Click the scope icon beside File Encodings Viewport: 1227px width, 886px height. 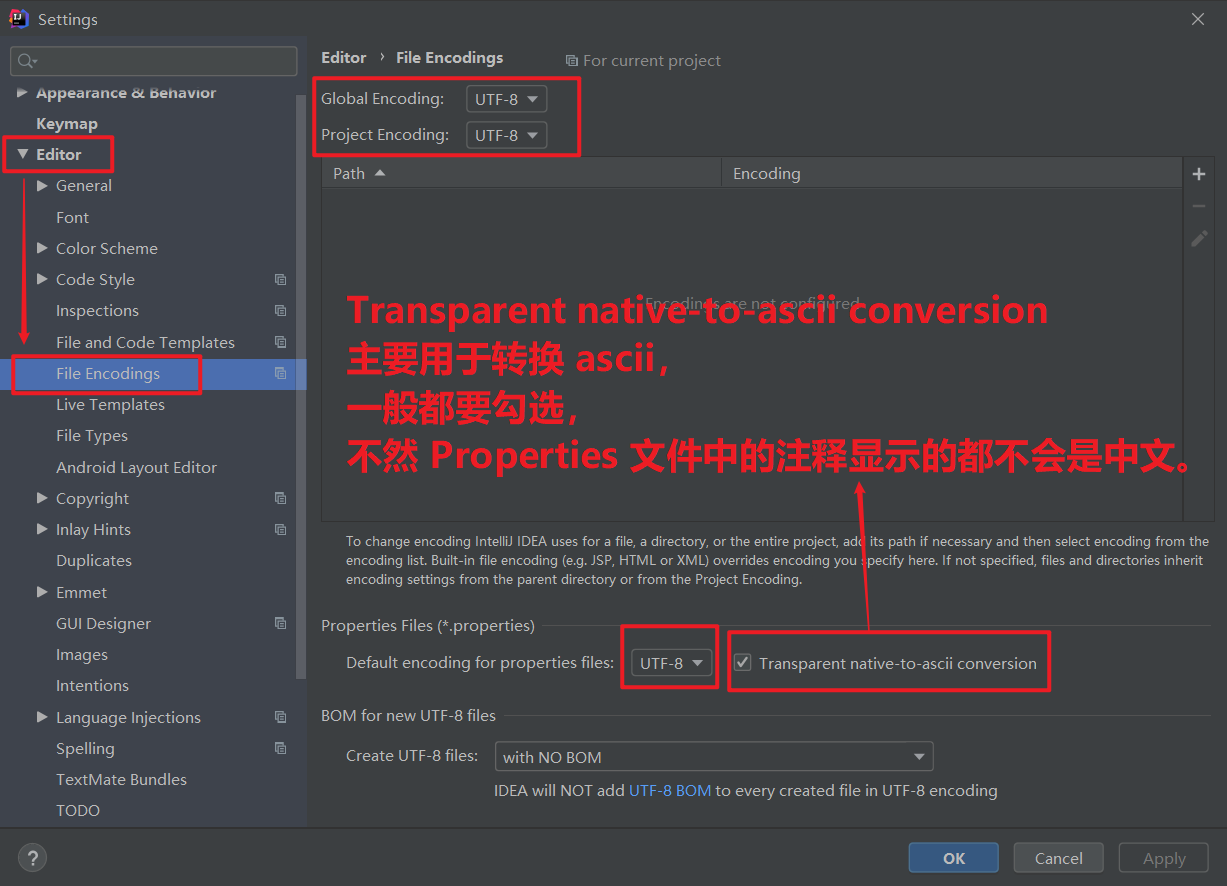(279, 373)
